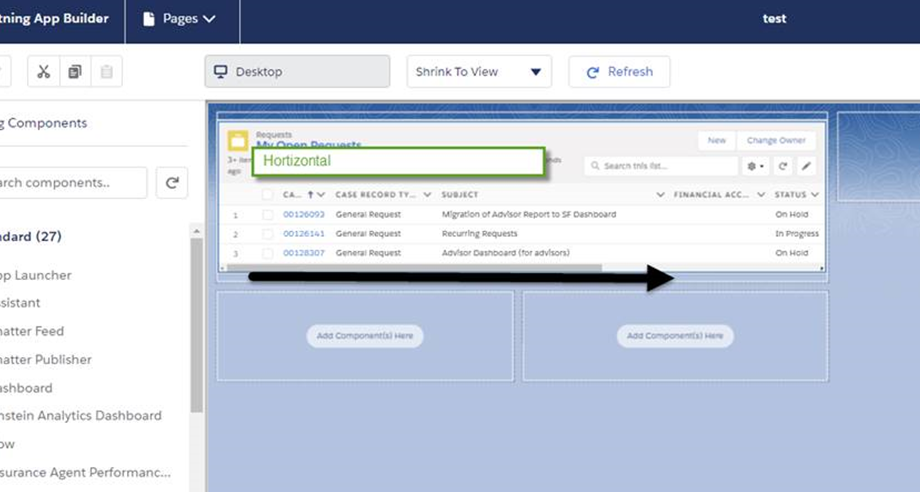Select the Chatter Feed component
Screen dimensions: 920x492
32,331
